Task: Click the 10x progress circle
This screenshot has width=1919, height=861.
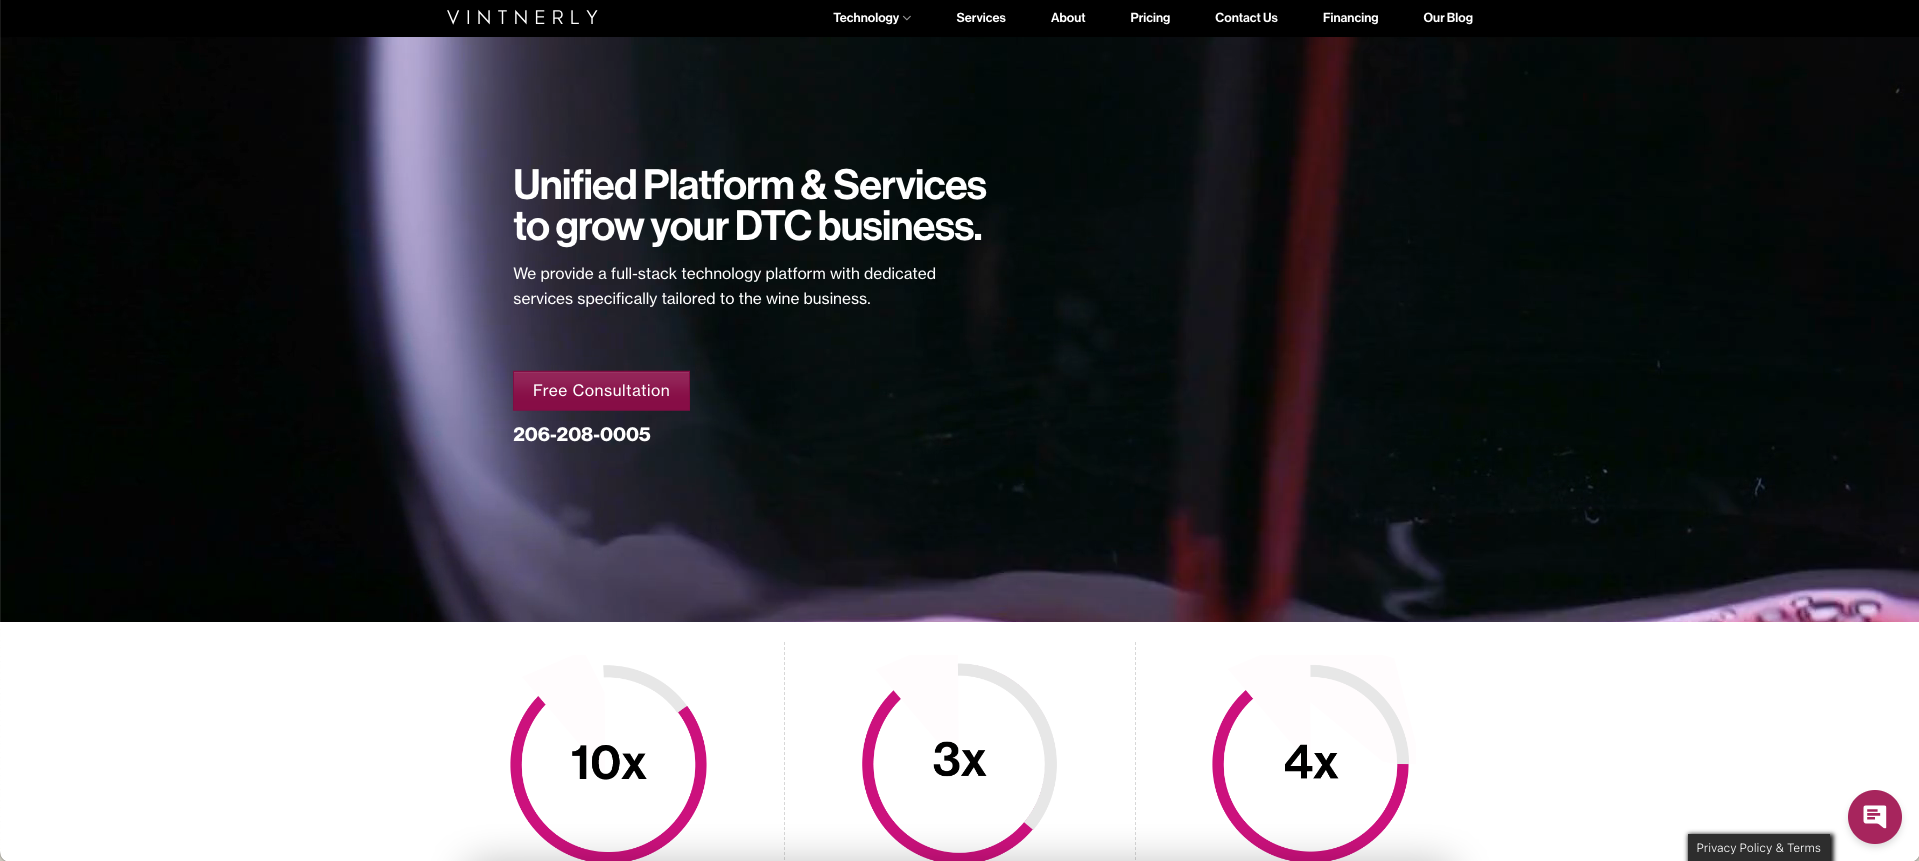Action: pyautogui.click(x=608, y=763)
